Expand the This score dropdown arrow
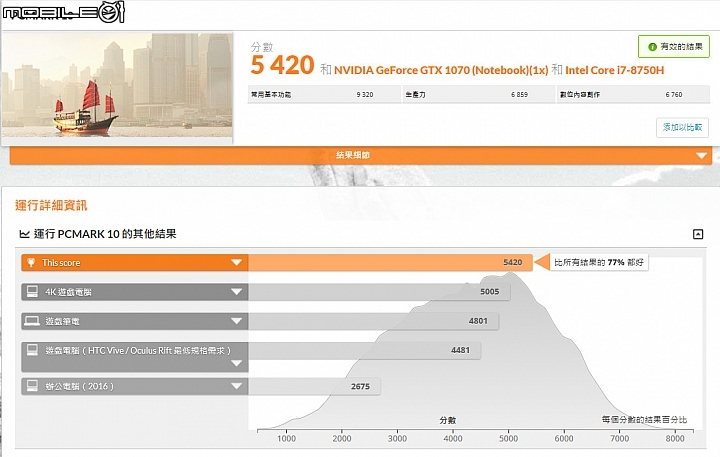The height and width of the screenshot is (457, 720). (236, 263)
